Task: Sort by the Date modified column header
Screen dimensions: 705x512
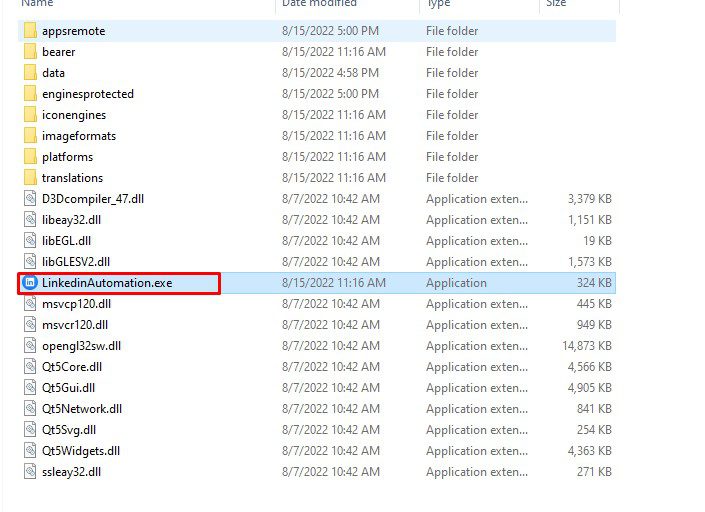Action: 319,3
